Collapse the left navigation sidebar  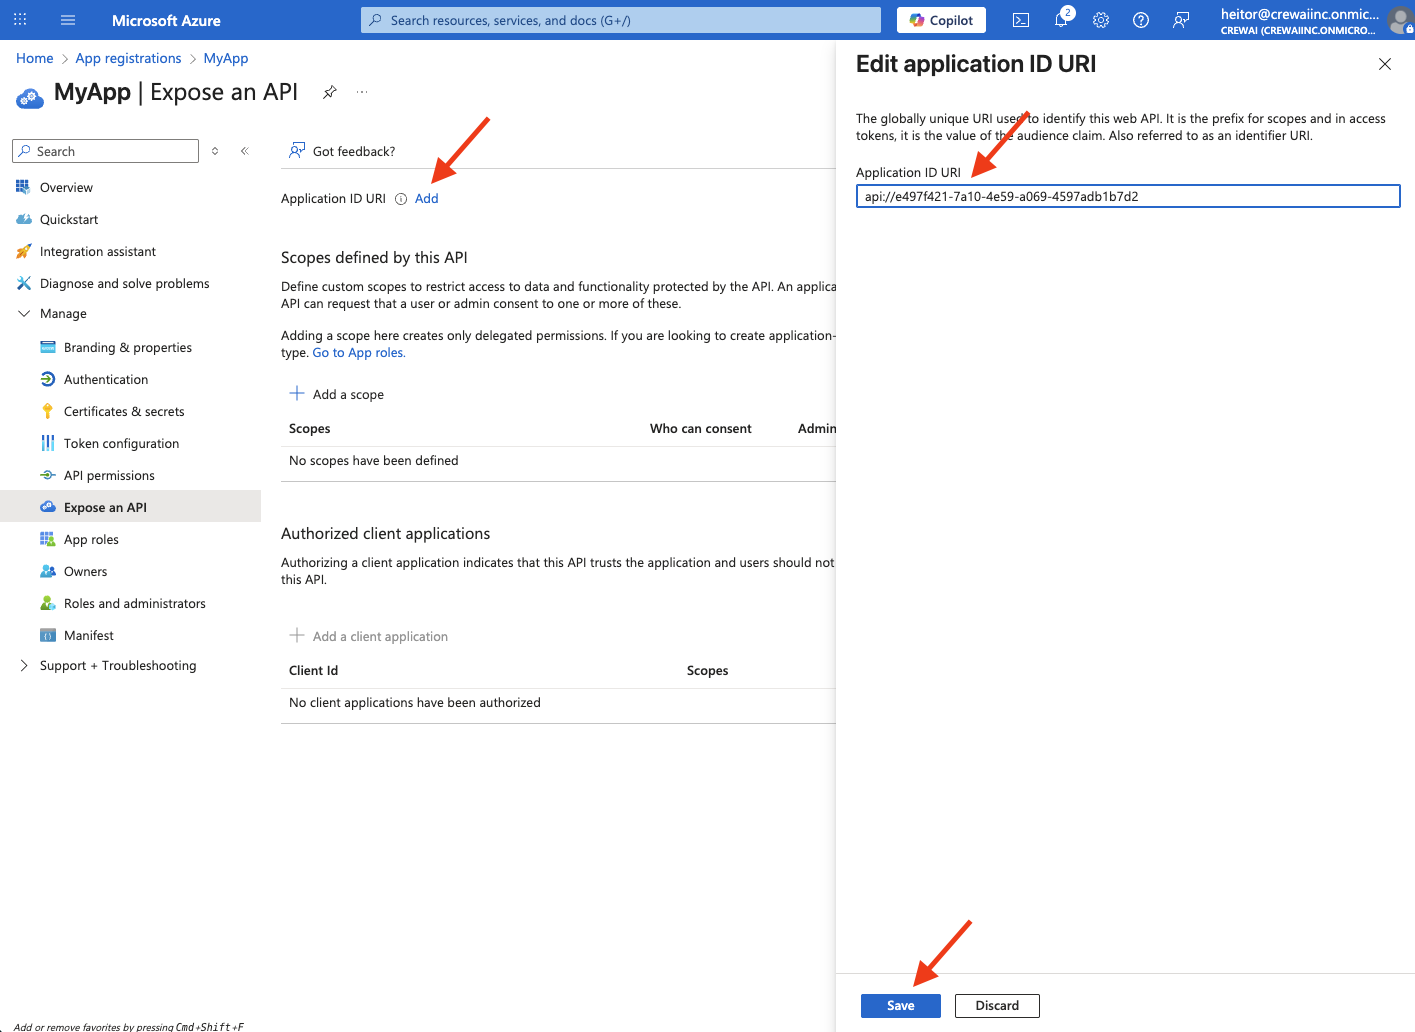tap(244, 150)
